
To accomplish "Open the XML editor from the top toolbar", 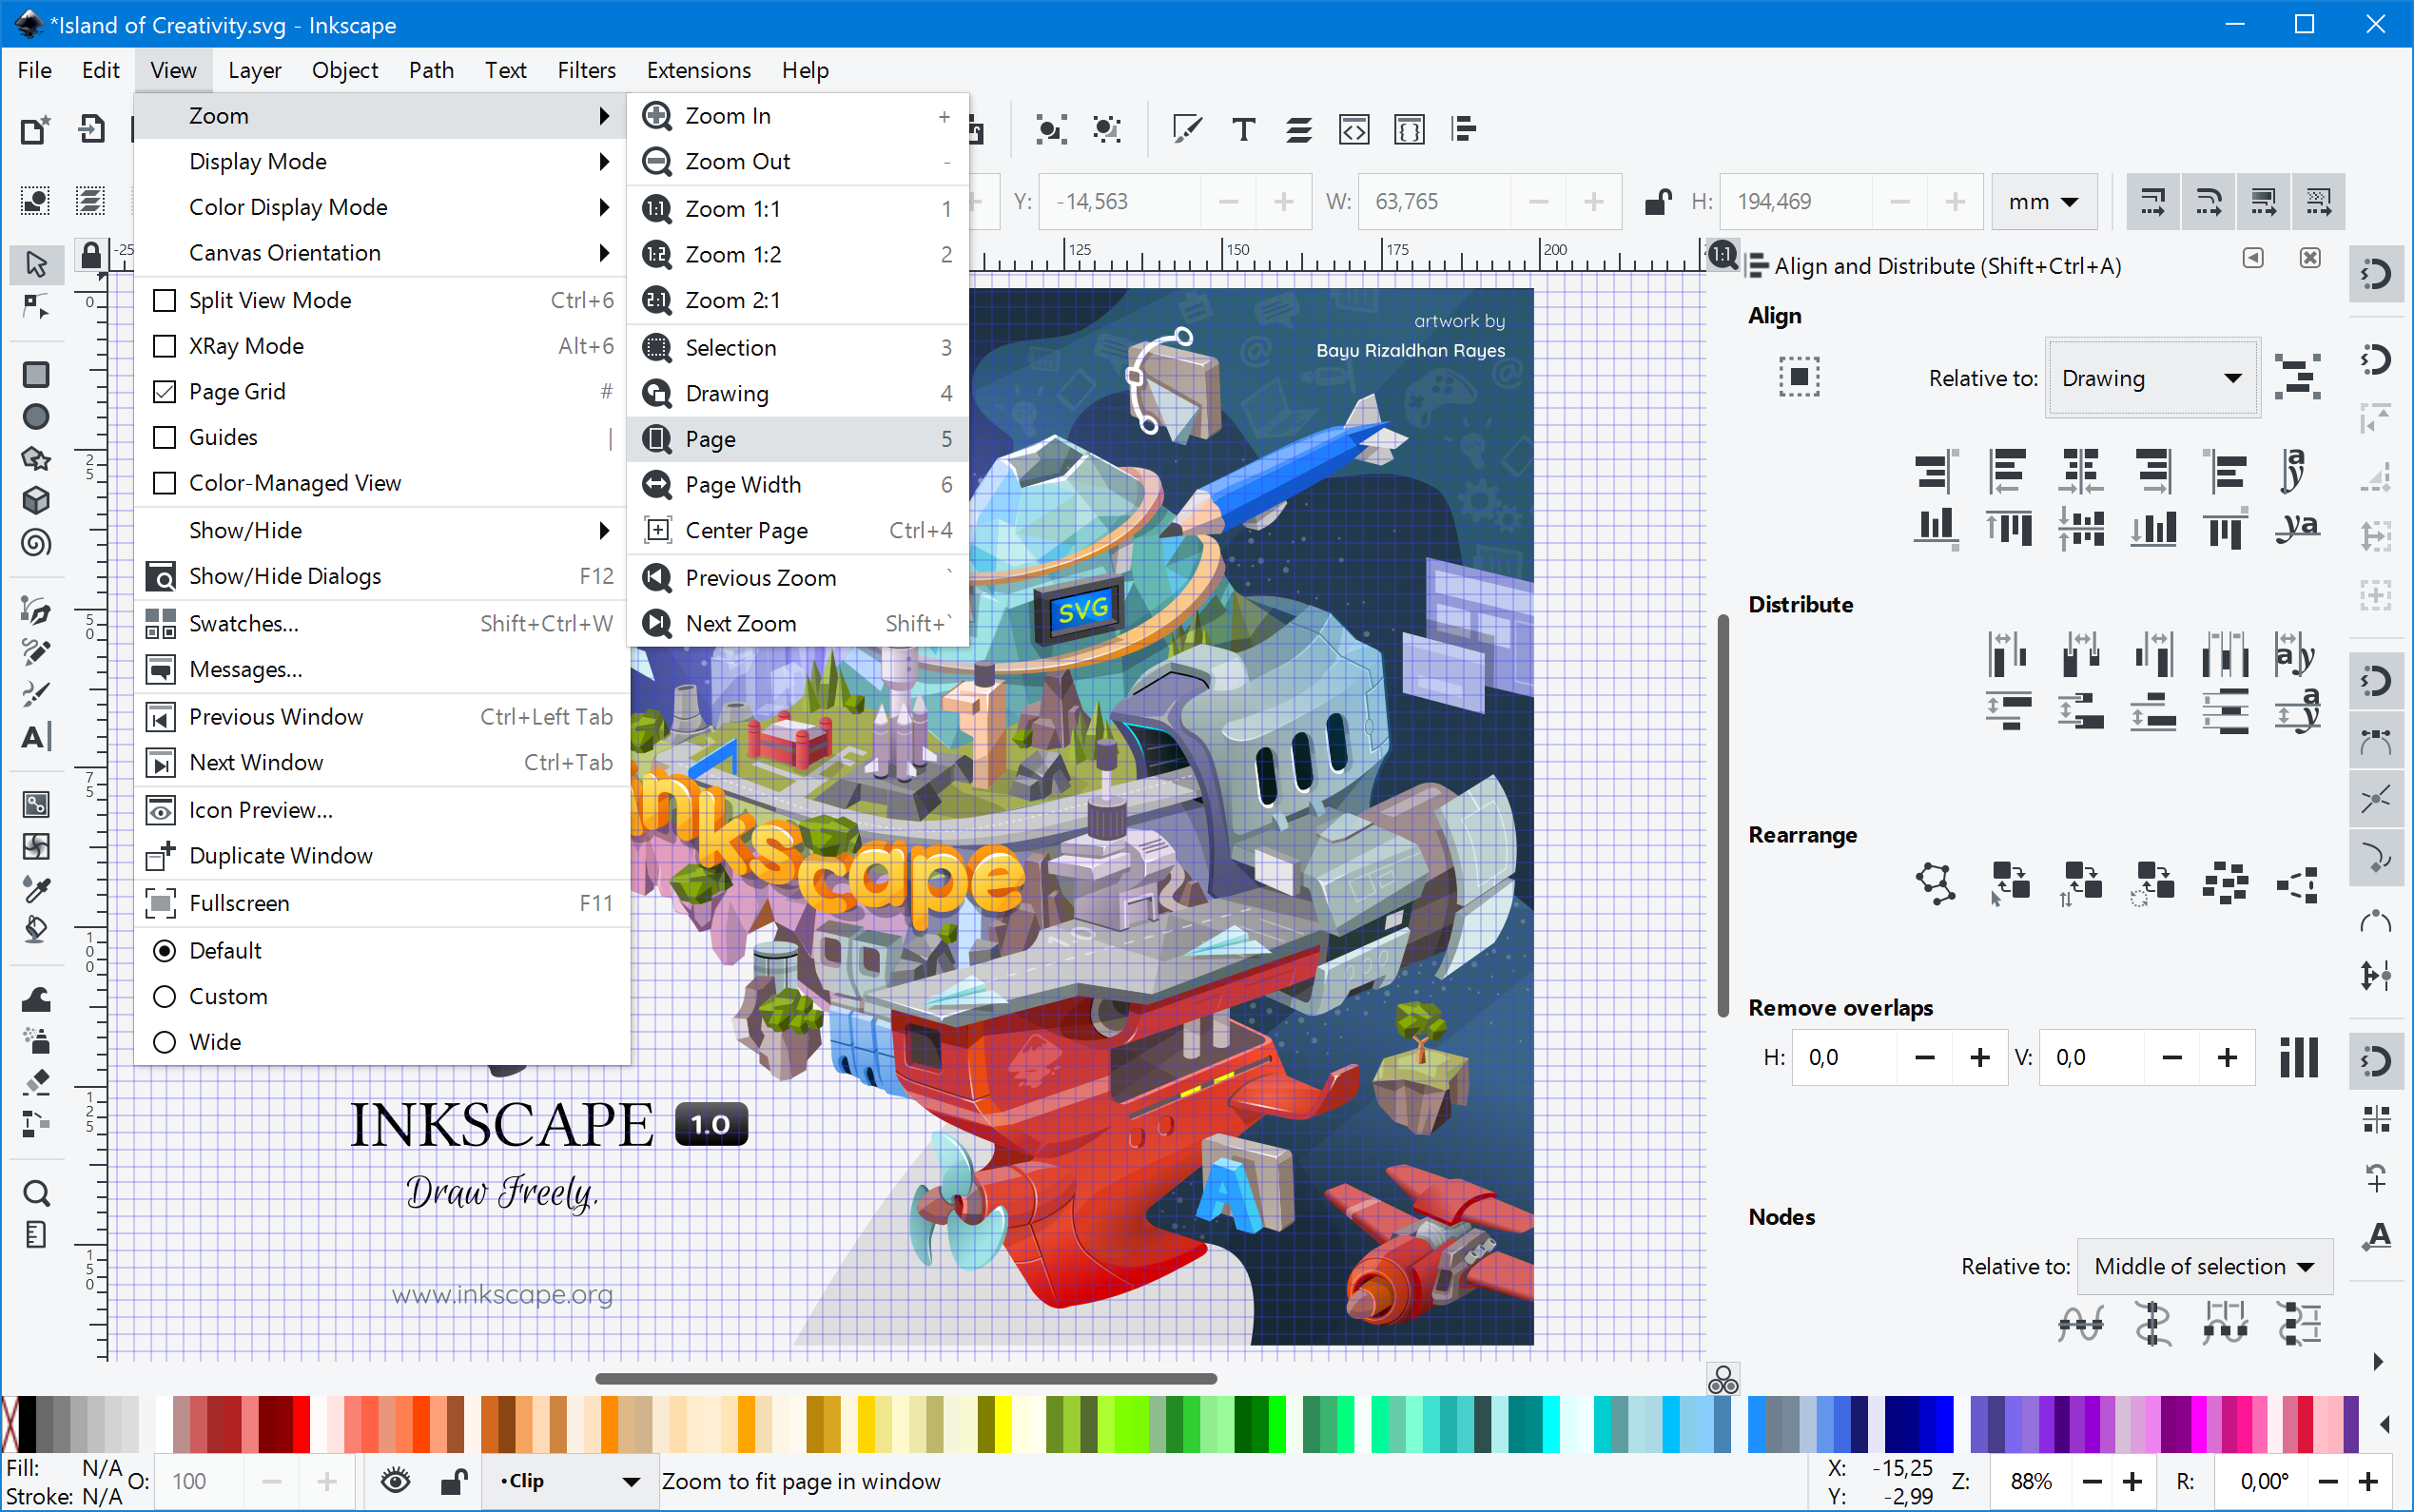I will [x=1353, y=129].
